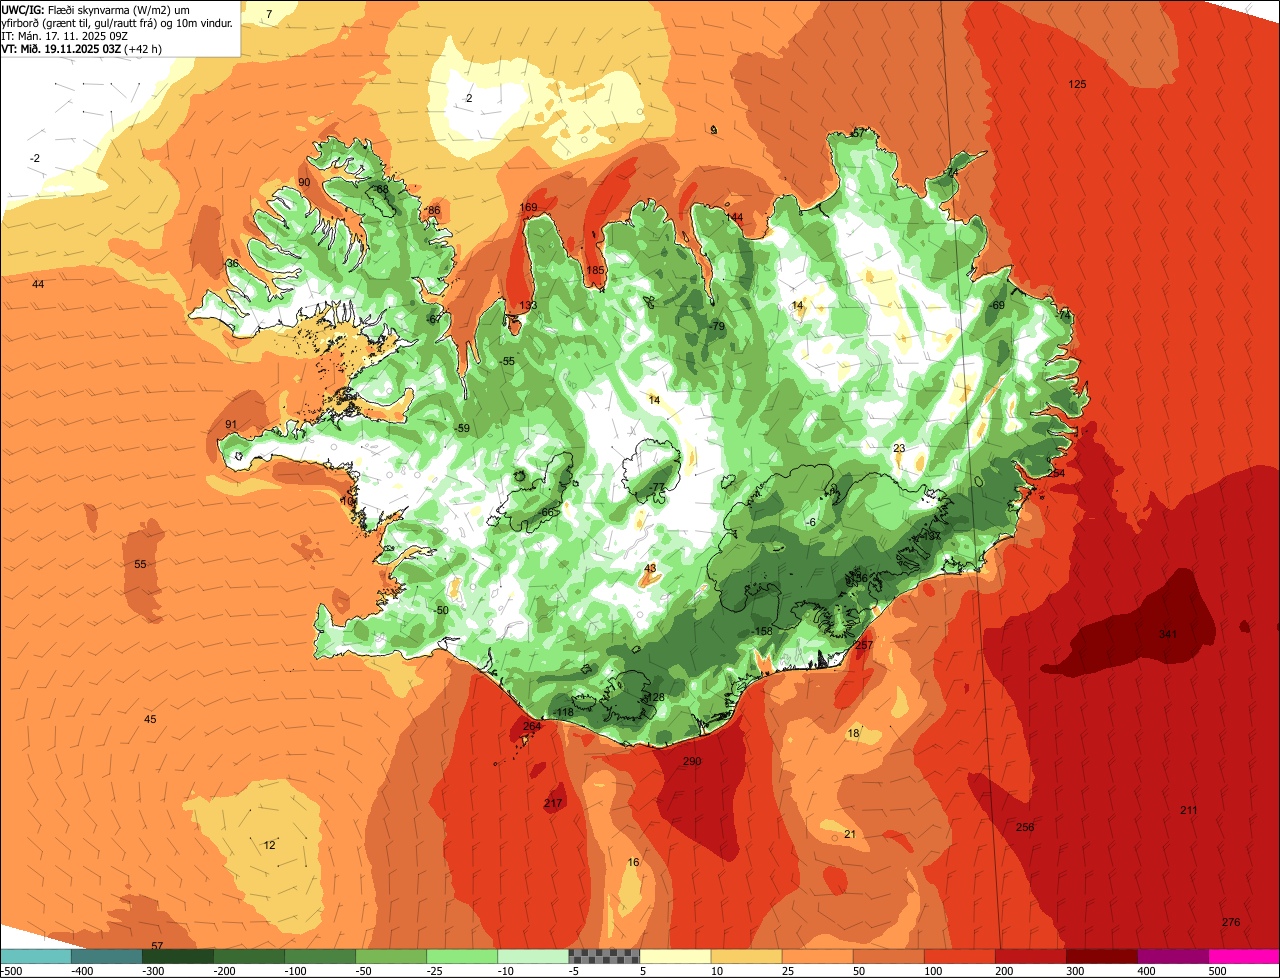Viewport: 1280px width, 978px height.
Task: Click the 158 value label
Action: pyautogui.click(x=763, y=631)
